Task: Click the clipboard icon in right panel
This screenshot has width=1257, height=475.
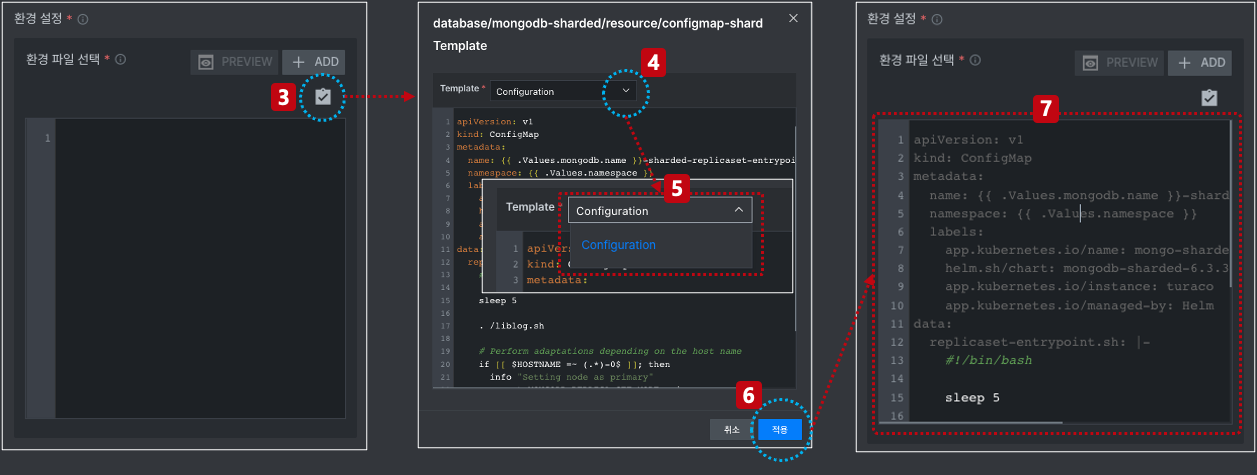Action: [x=1209, y=97]
